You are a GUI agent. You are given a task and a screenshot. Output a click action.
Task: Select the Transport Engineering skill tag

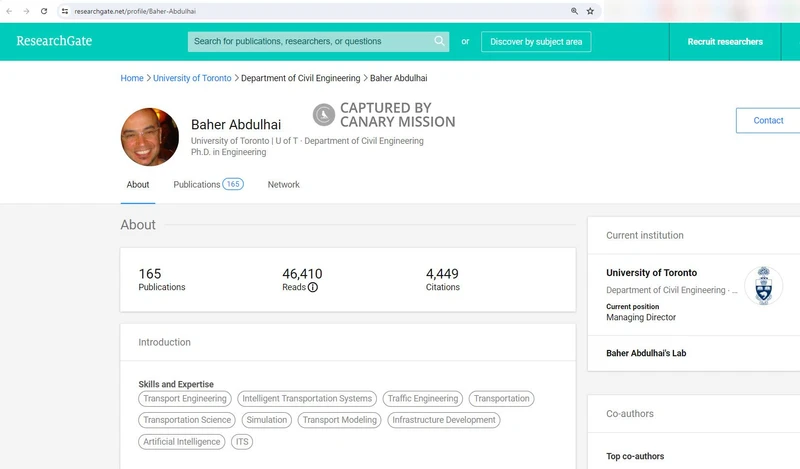tap(185, 399)
